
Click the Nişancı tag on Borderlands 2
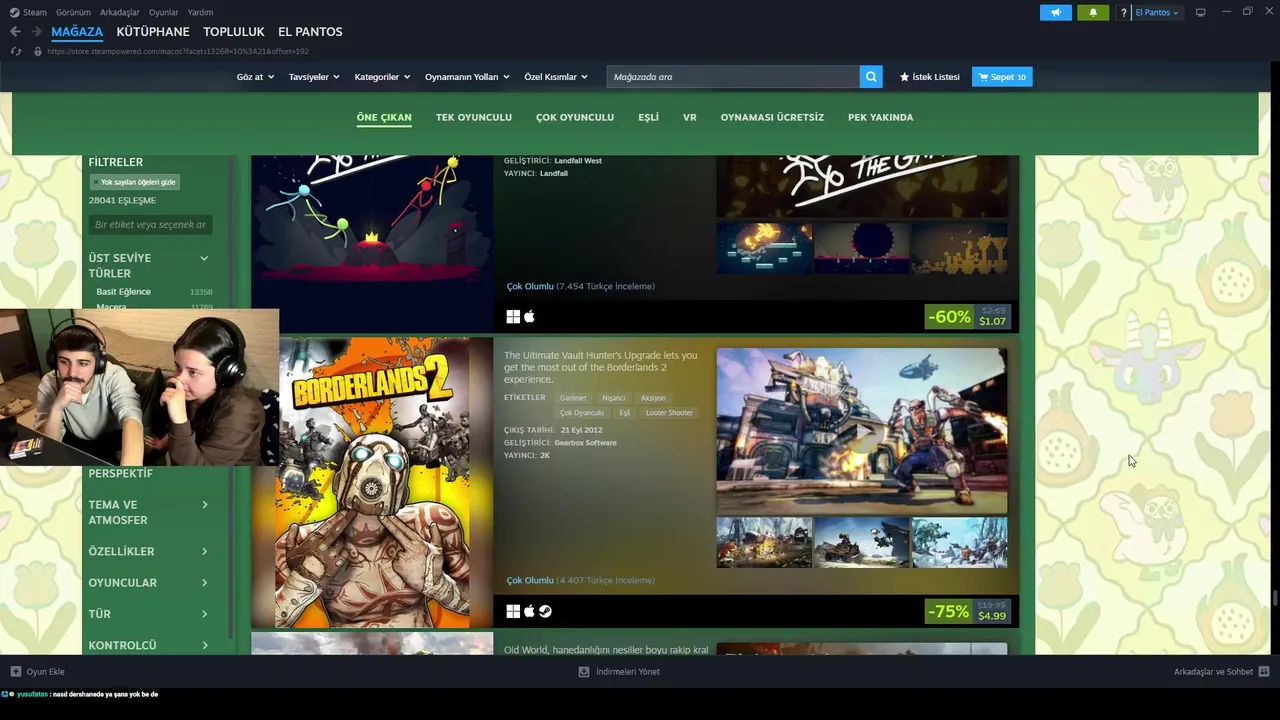[x=613, y=398]
